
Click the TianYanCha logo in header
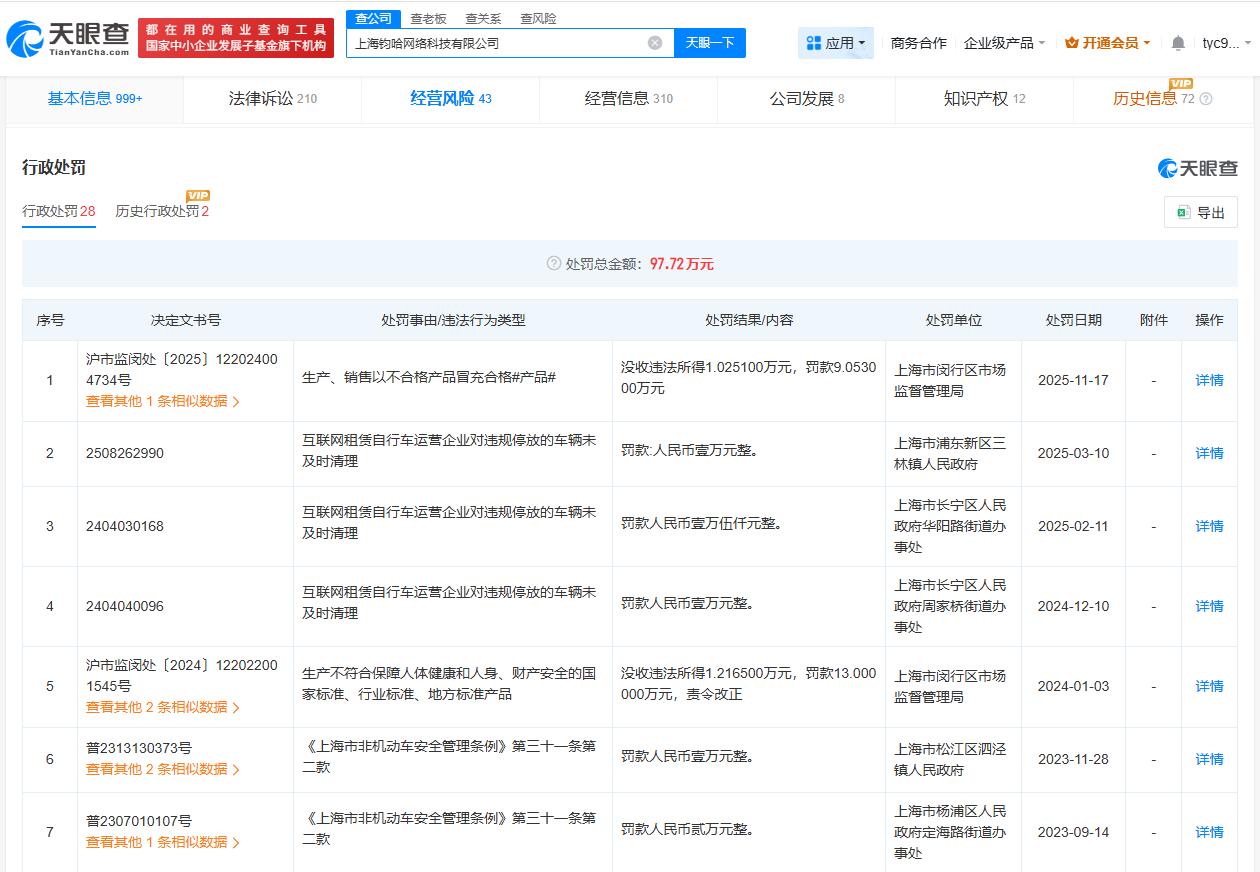(68, 38)
